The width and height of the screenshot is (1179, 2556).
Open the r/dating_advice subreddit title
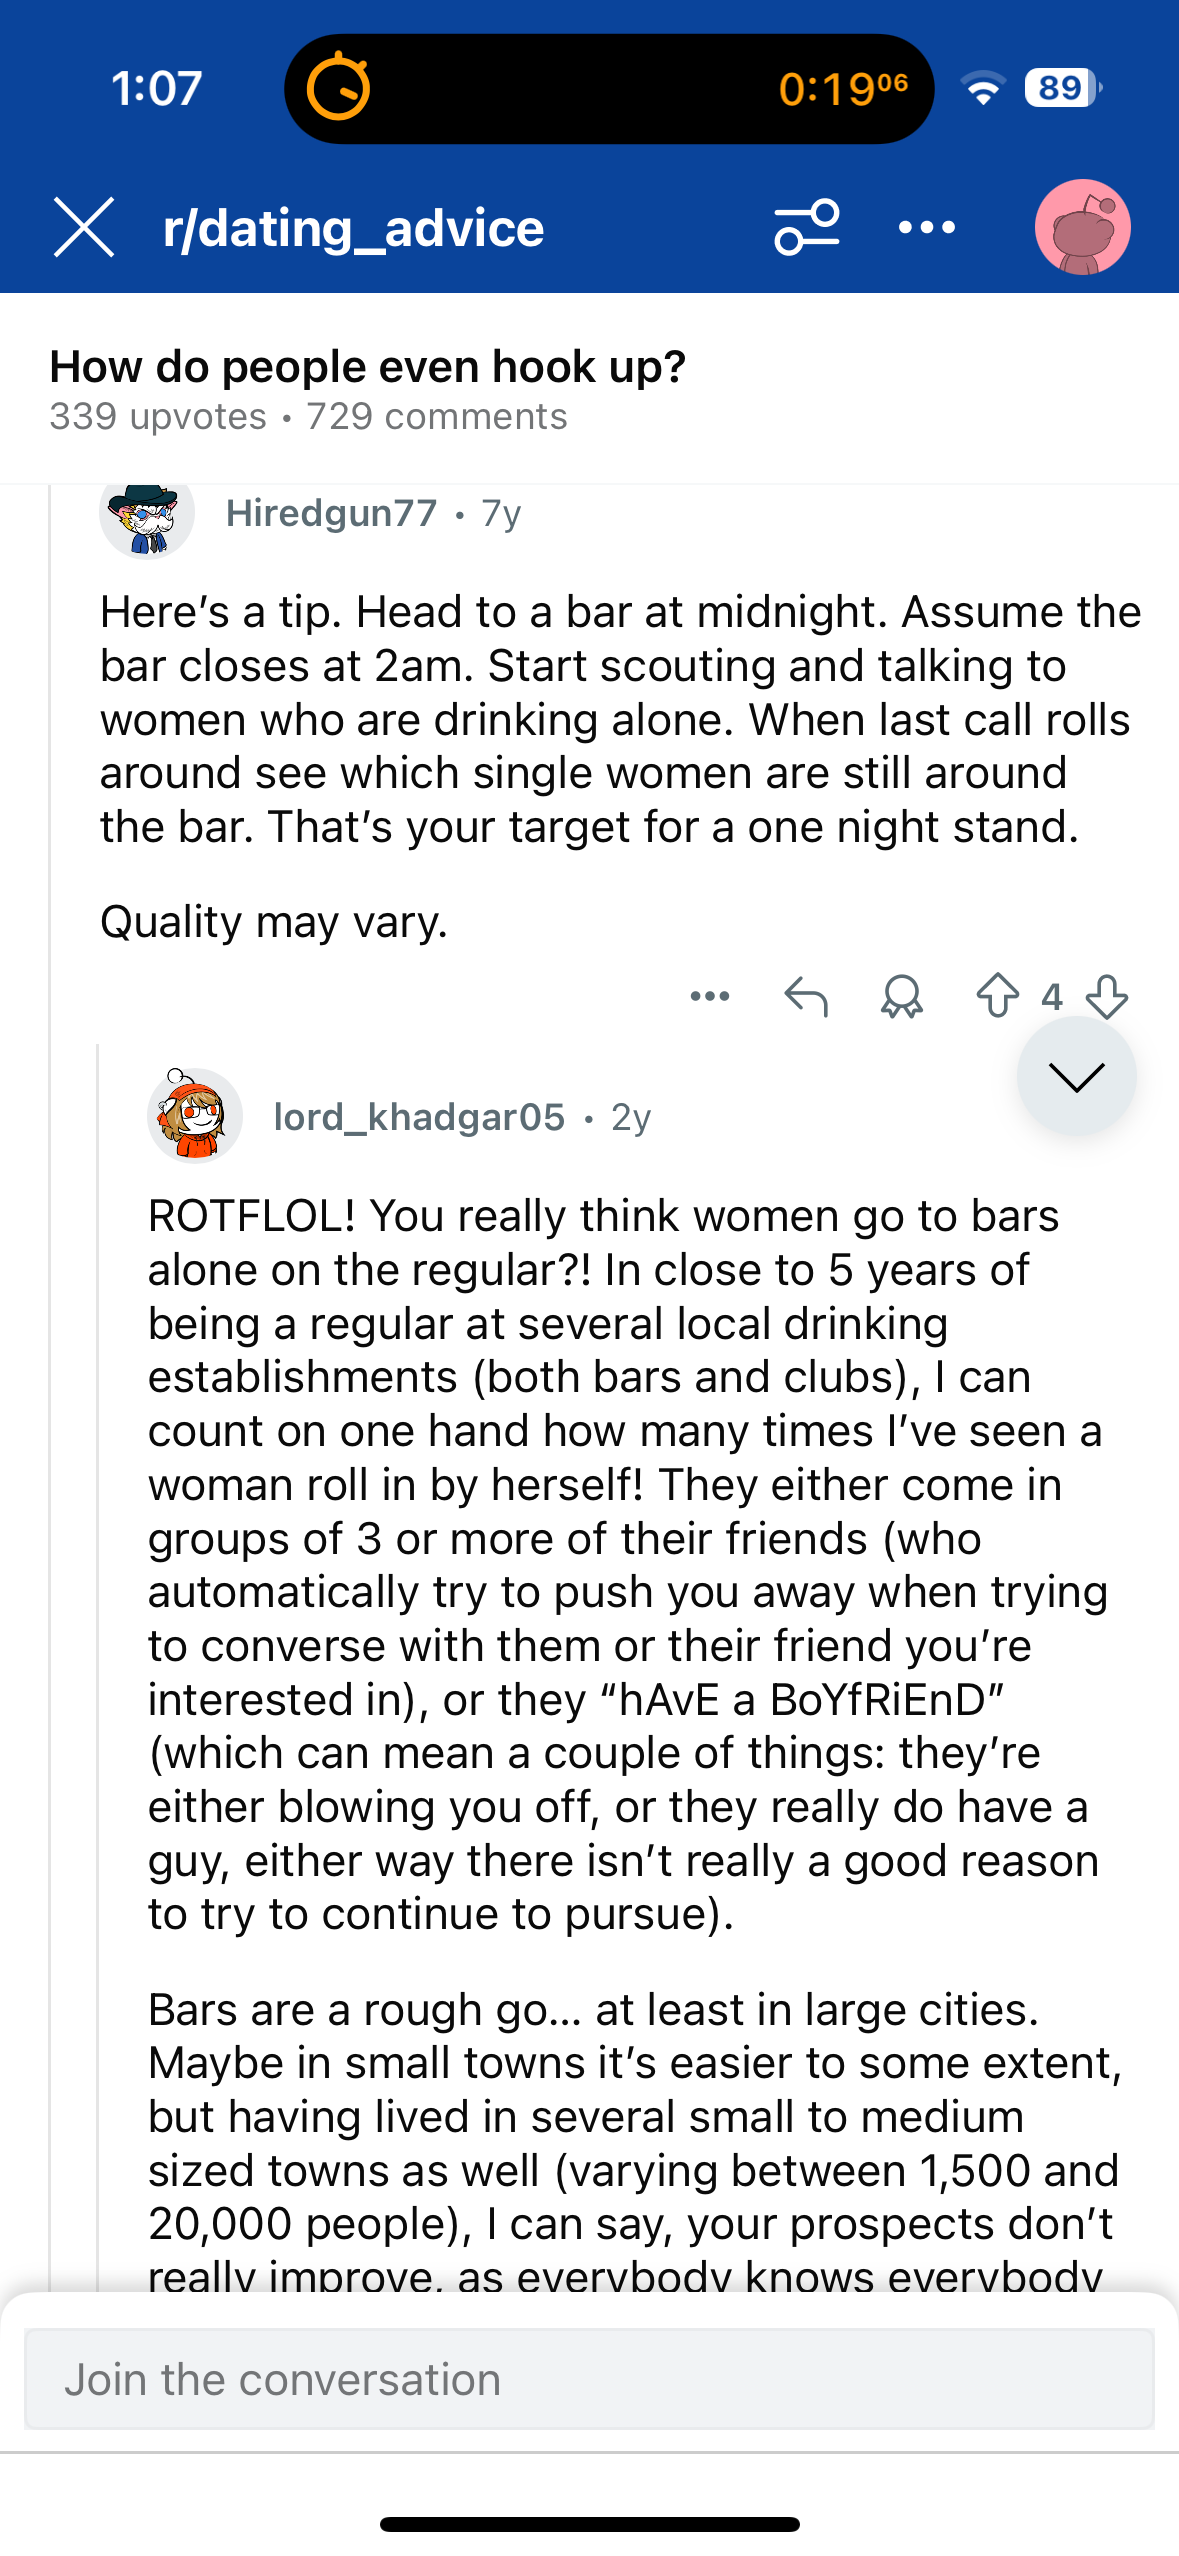coord(353,228)
